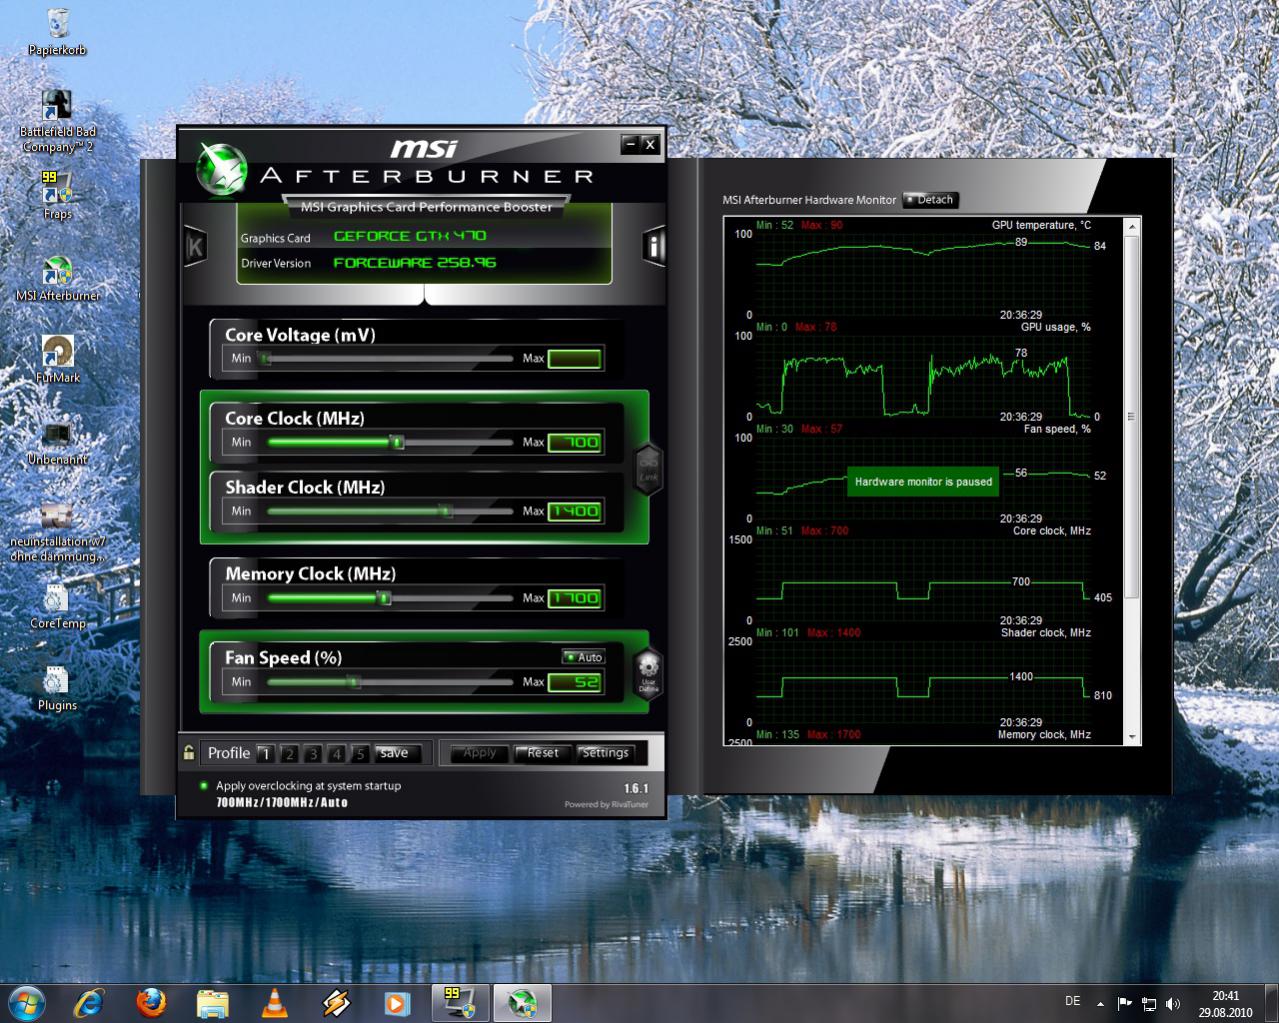This screenshot has width=1279, height=1023.
Task: Select Battlefield Bad Company 2 shortcut
Action: click(x=57, y=121)
